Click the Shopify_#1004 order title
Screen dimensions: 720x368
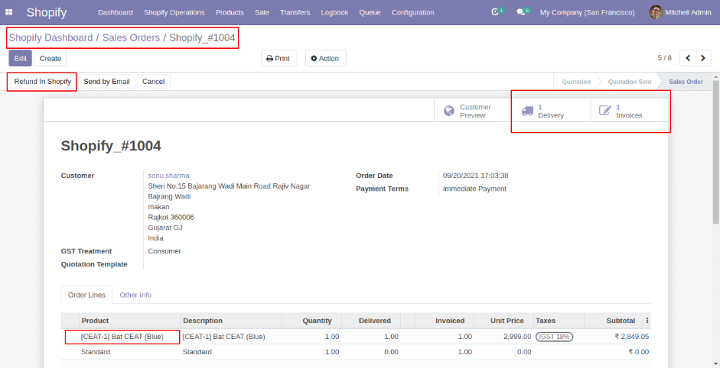click(111, 146)
